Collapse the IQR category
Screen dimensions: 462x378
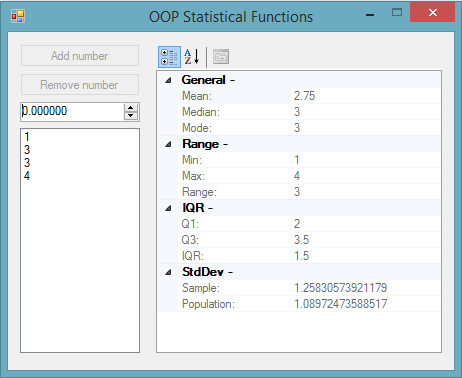point(168,208)
